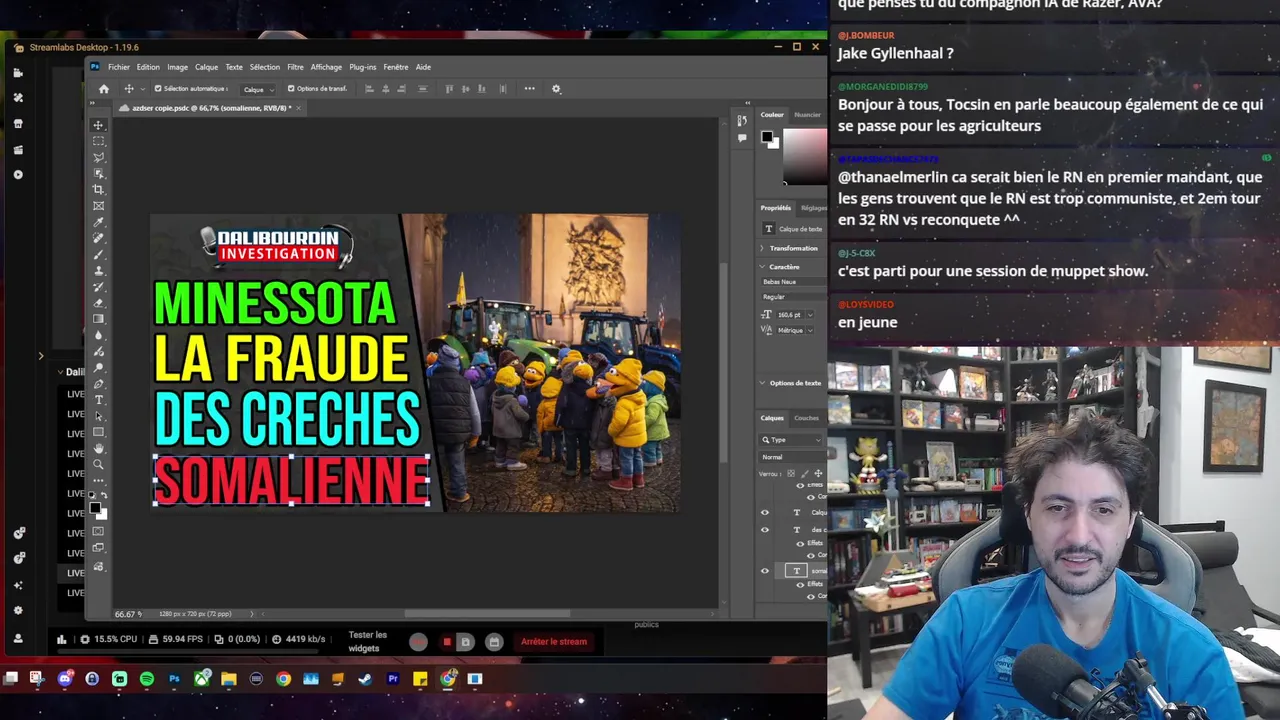Image resolution: width=1280 pixels, height=720 pixels.
Task: Click the 160,6 pt font size field
Action: point(791,314)
